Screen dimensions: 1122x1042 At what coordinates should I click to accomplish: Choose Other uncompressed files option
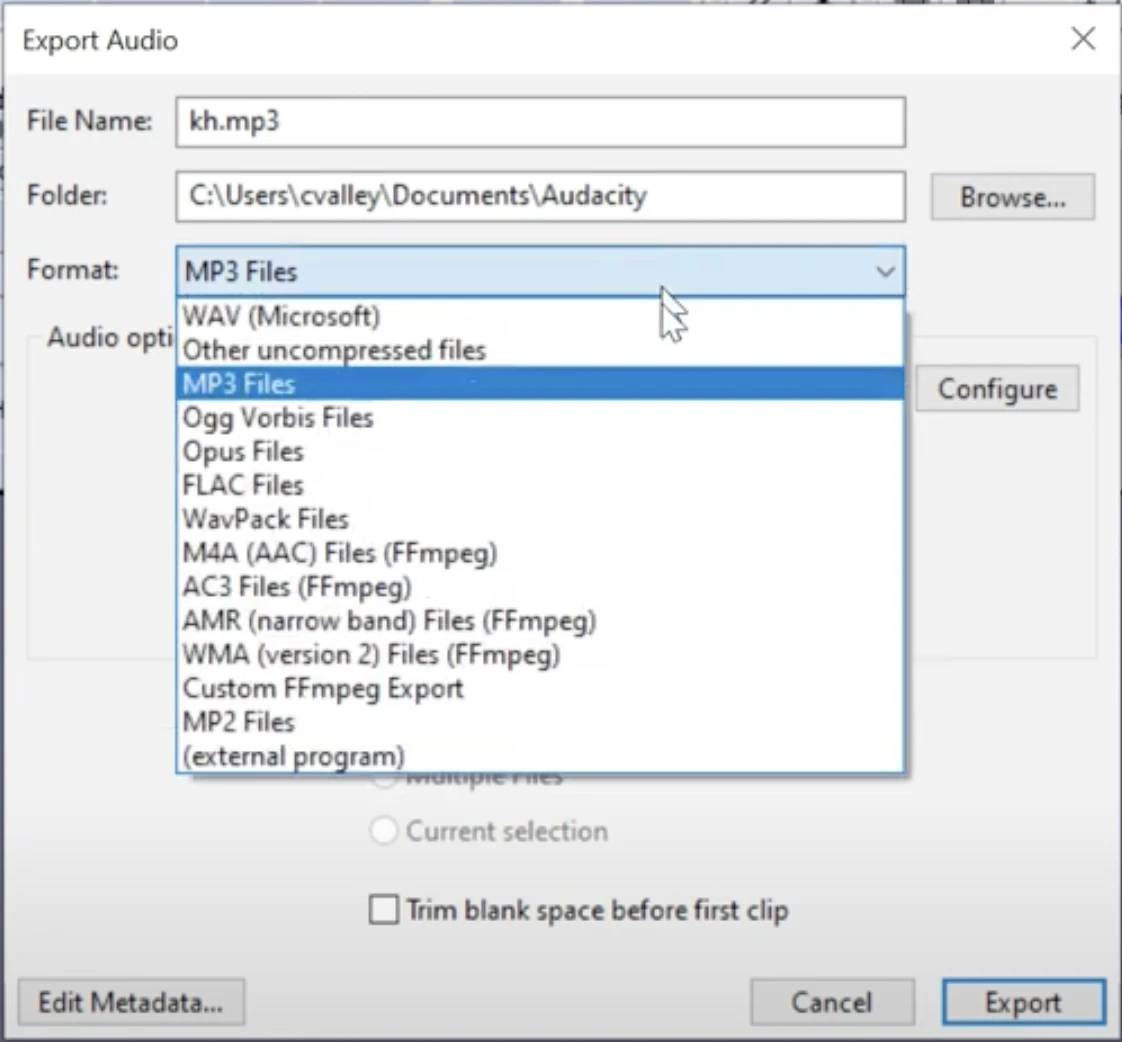point(334,351)
